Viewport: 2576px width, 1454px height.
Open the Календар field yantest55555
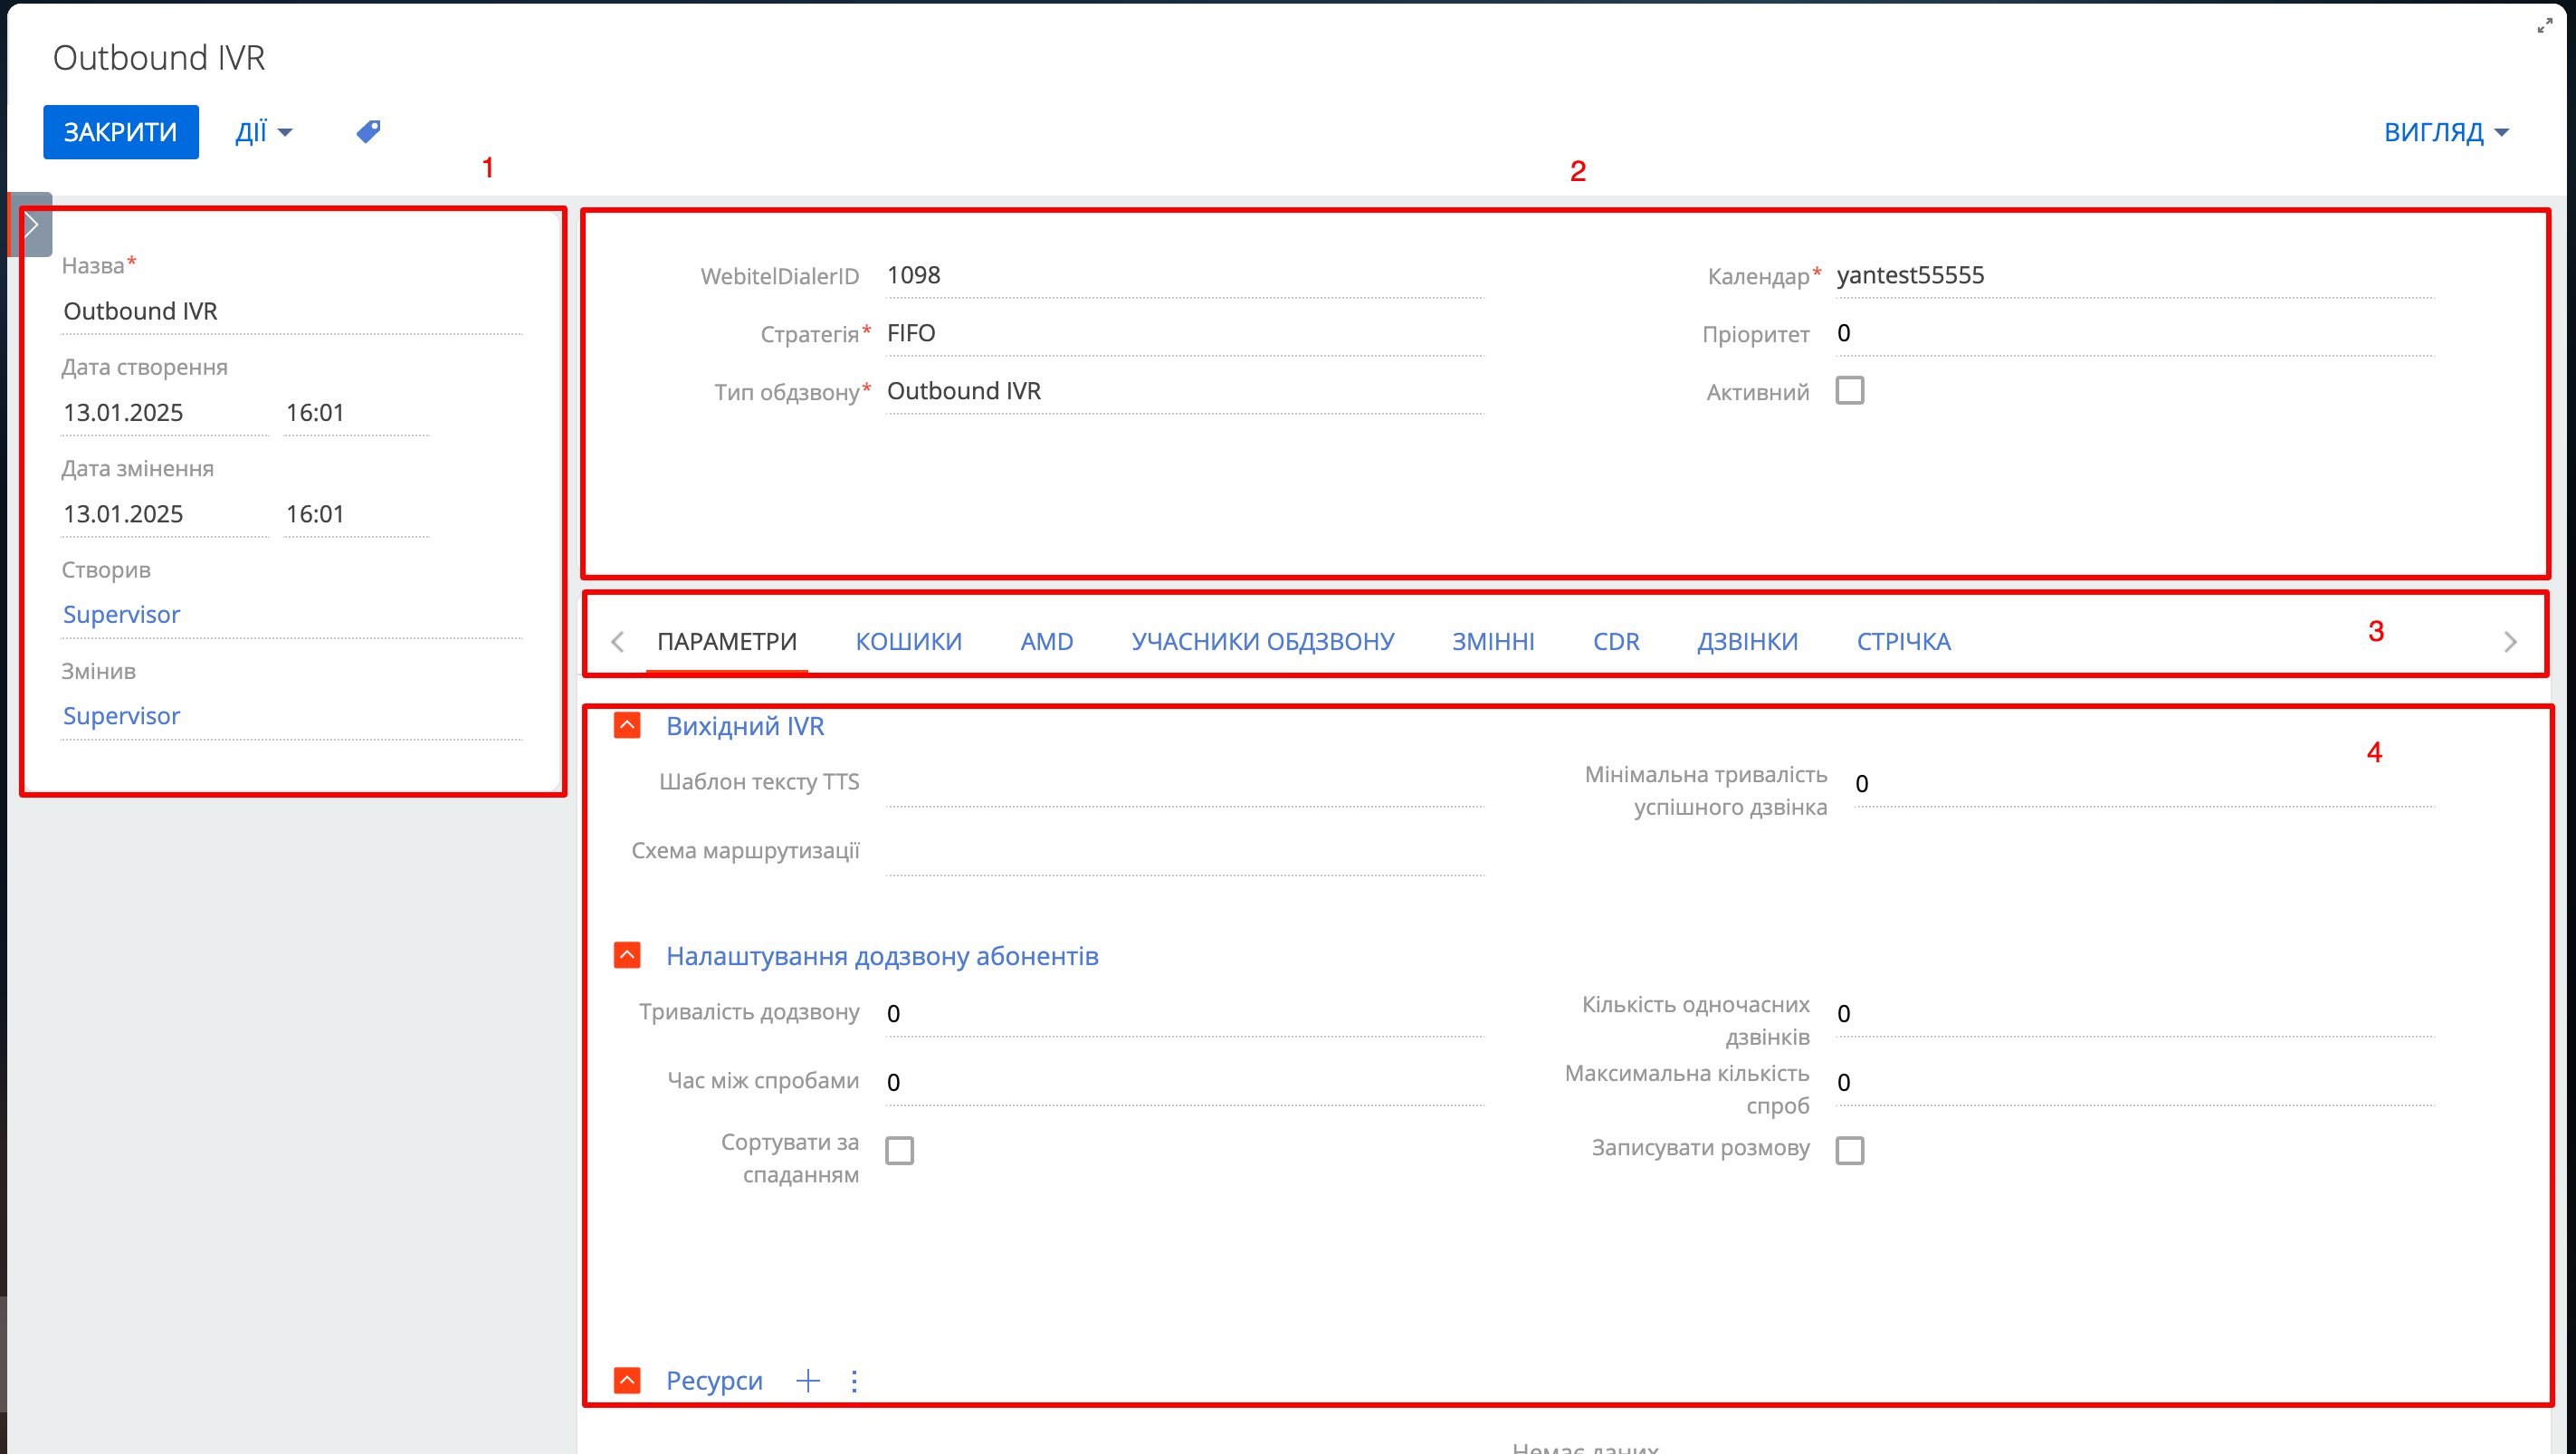tap(2135, 276)
